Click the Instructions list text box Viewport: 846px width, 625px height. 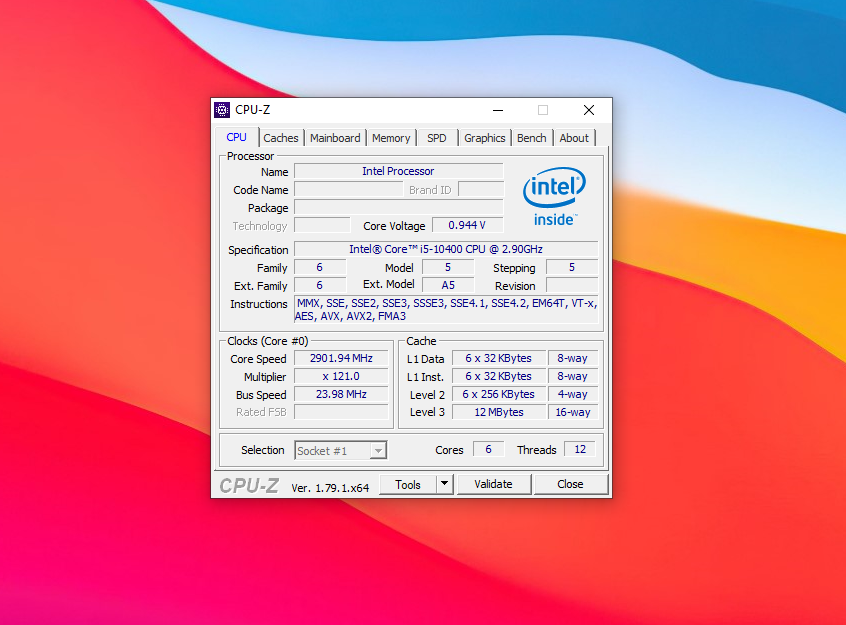[446, 310]
